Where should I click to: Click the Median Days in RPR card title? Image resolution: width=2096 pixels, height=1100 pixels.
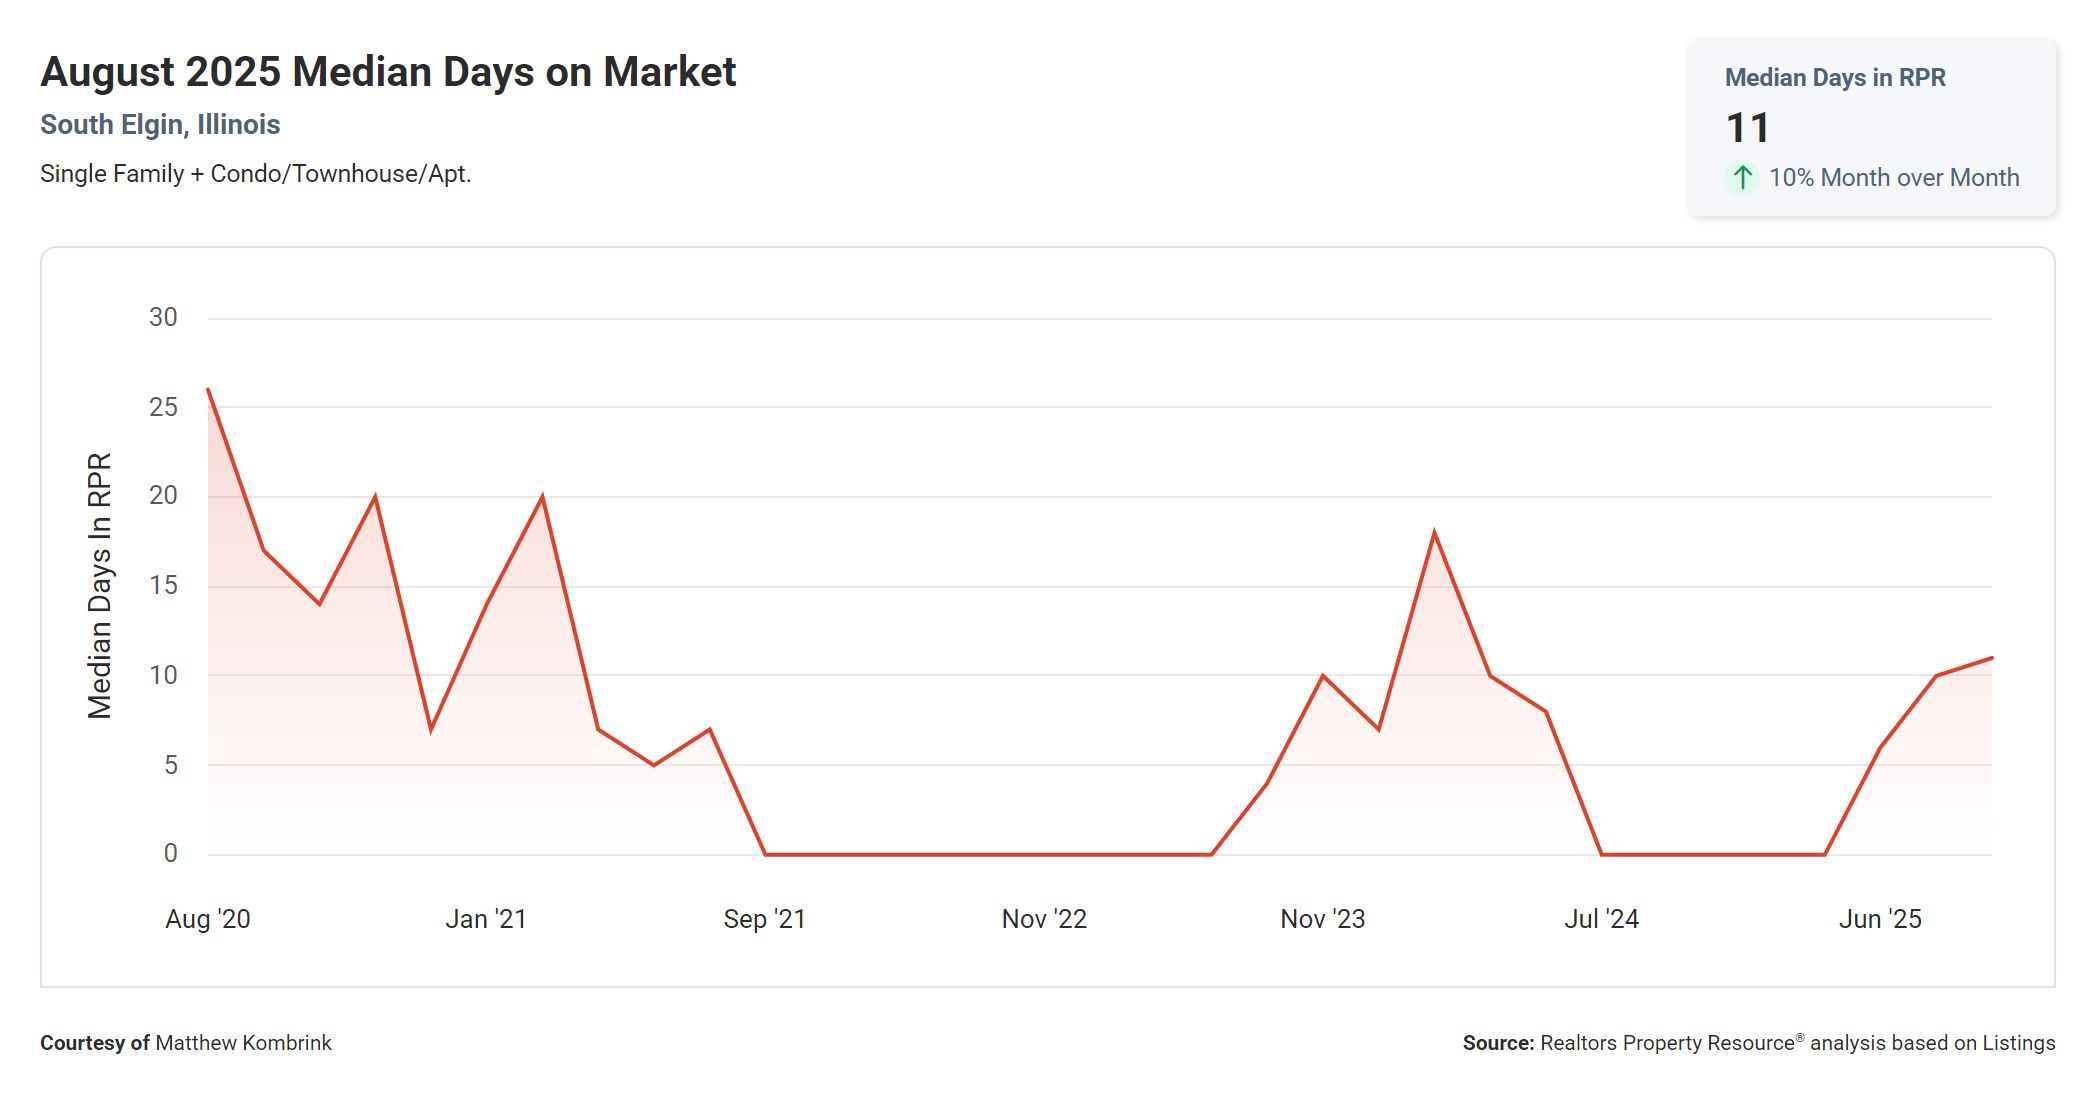[x=1834, y=78]
